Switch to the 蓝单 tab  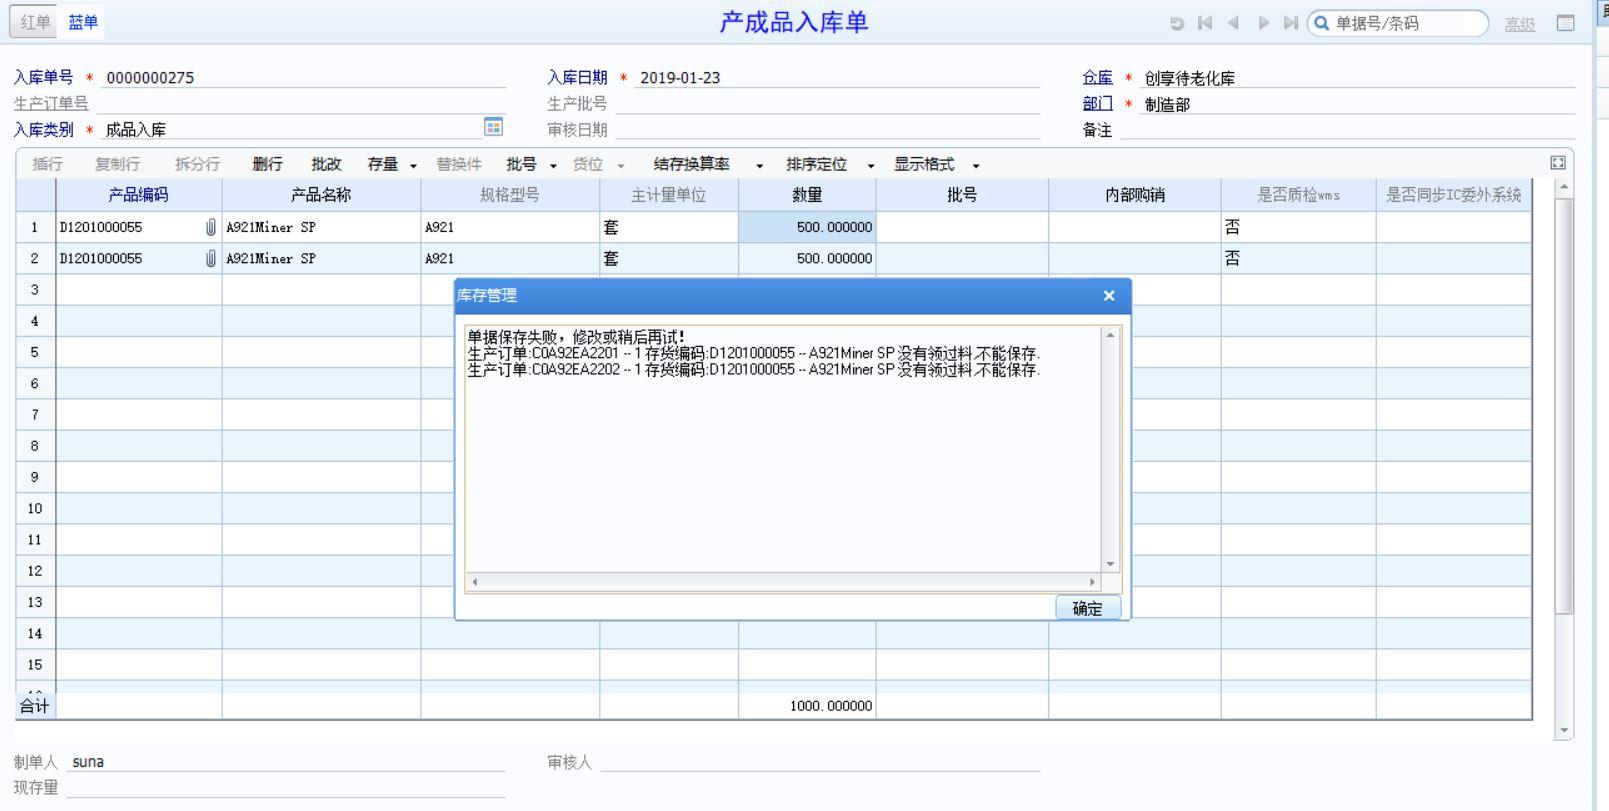(x=83, y=22)
